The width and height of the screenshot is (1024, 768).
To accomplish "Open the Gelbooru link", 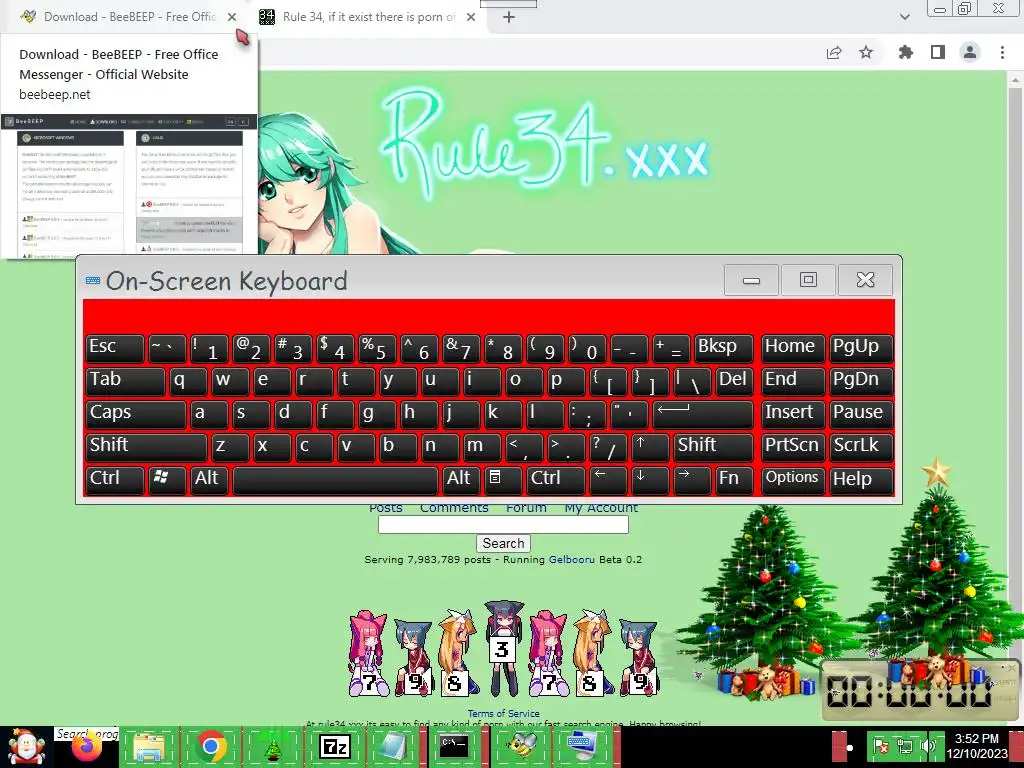I will click(x=571, y=560).
